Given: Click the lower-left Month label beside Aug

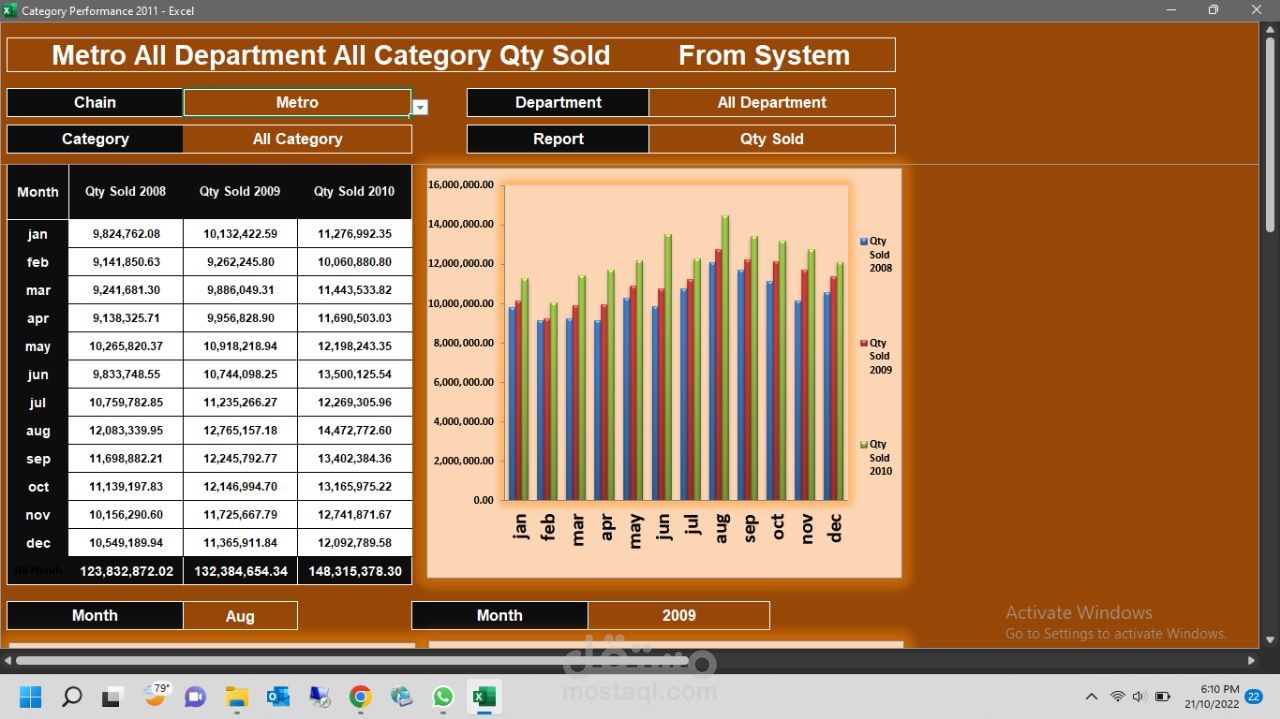Looking at the screenshot, I should (x=95, y=616).
